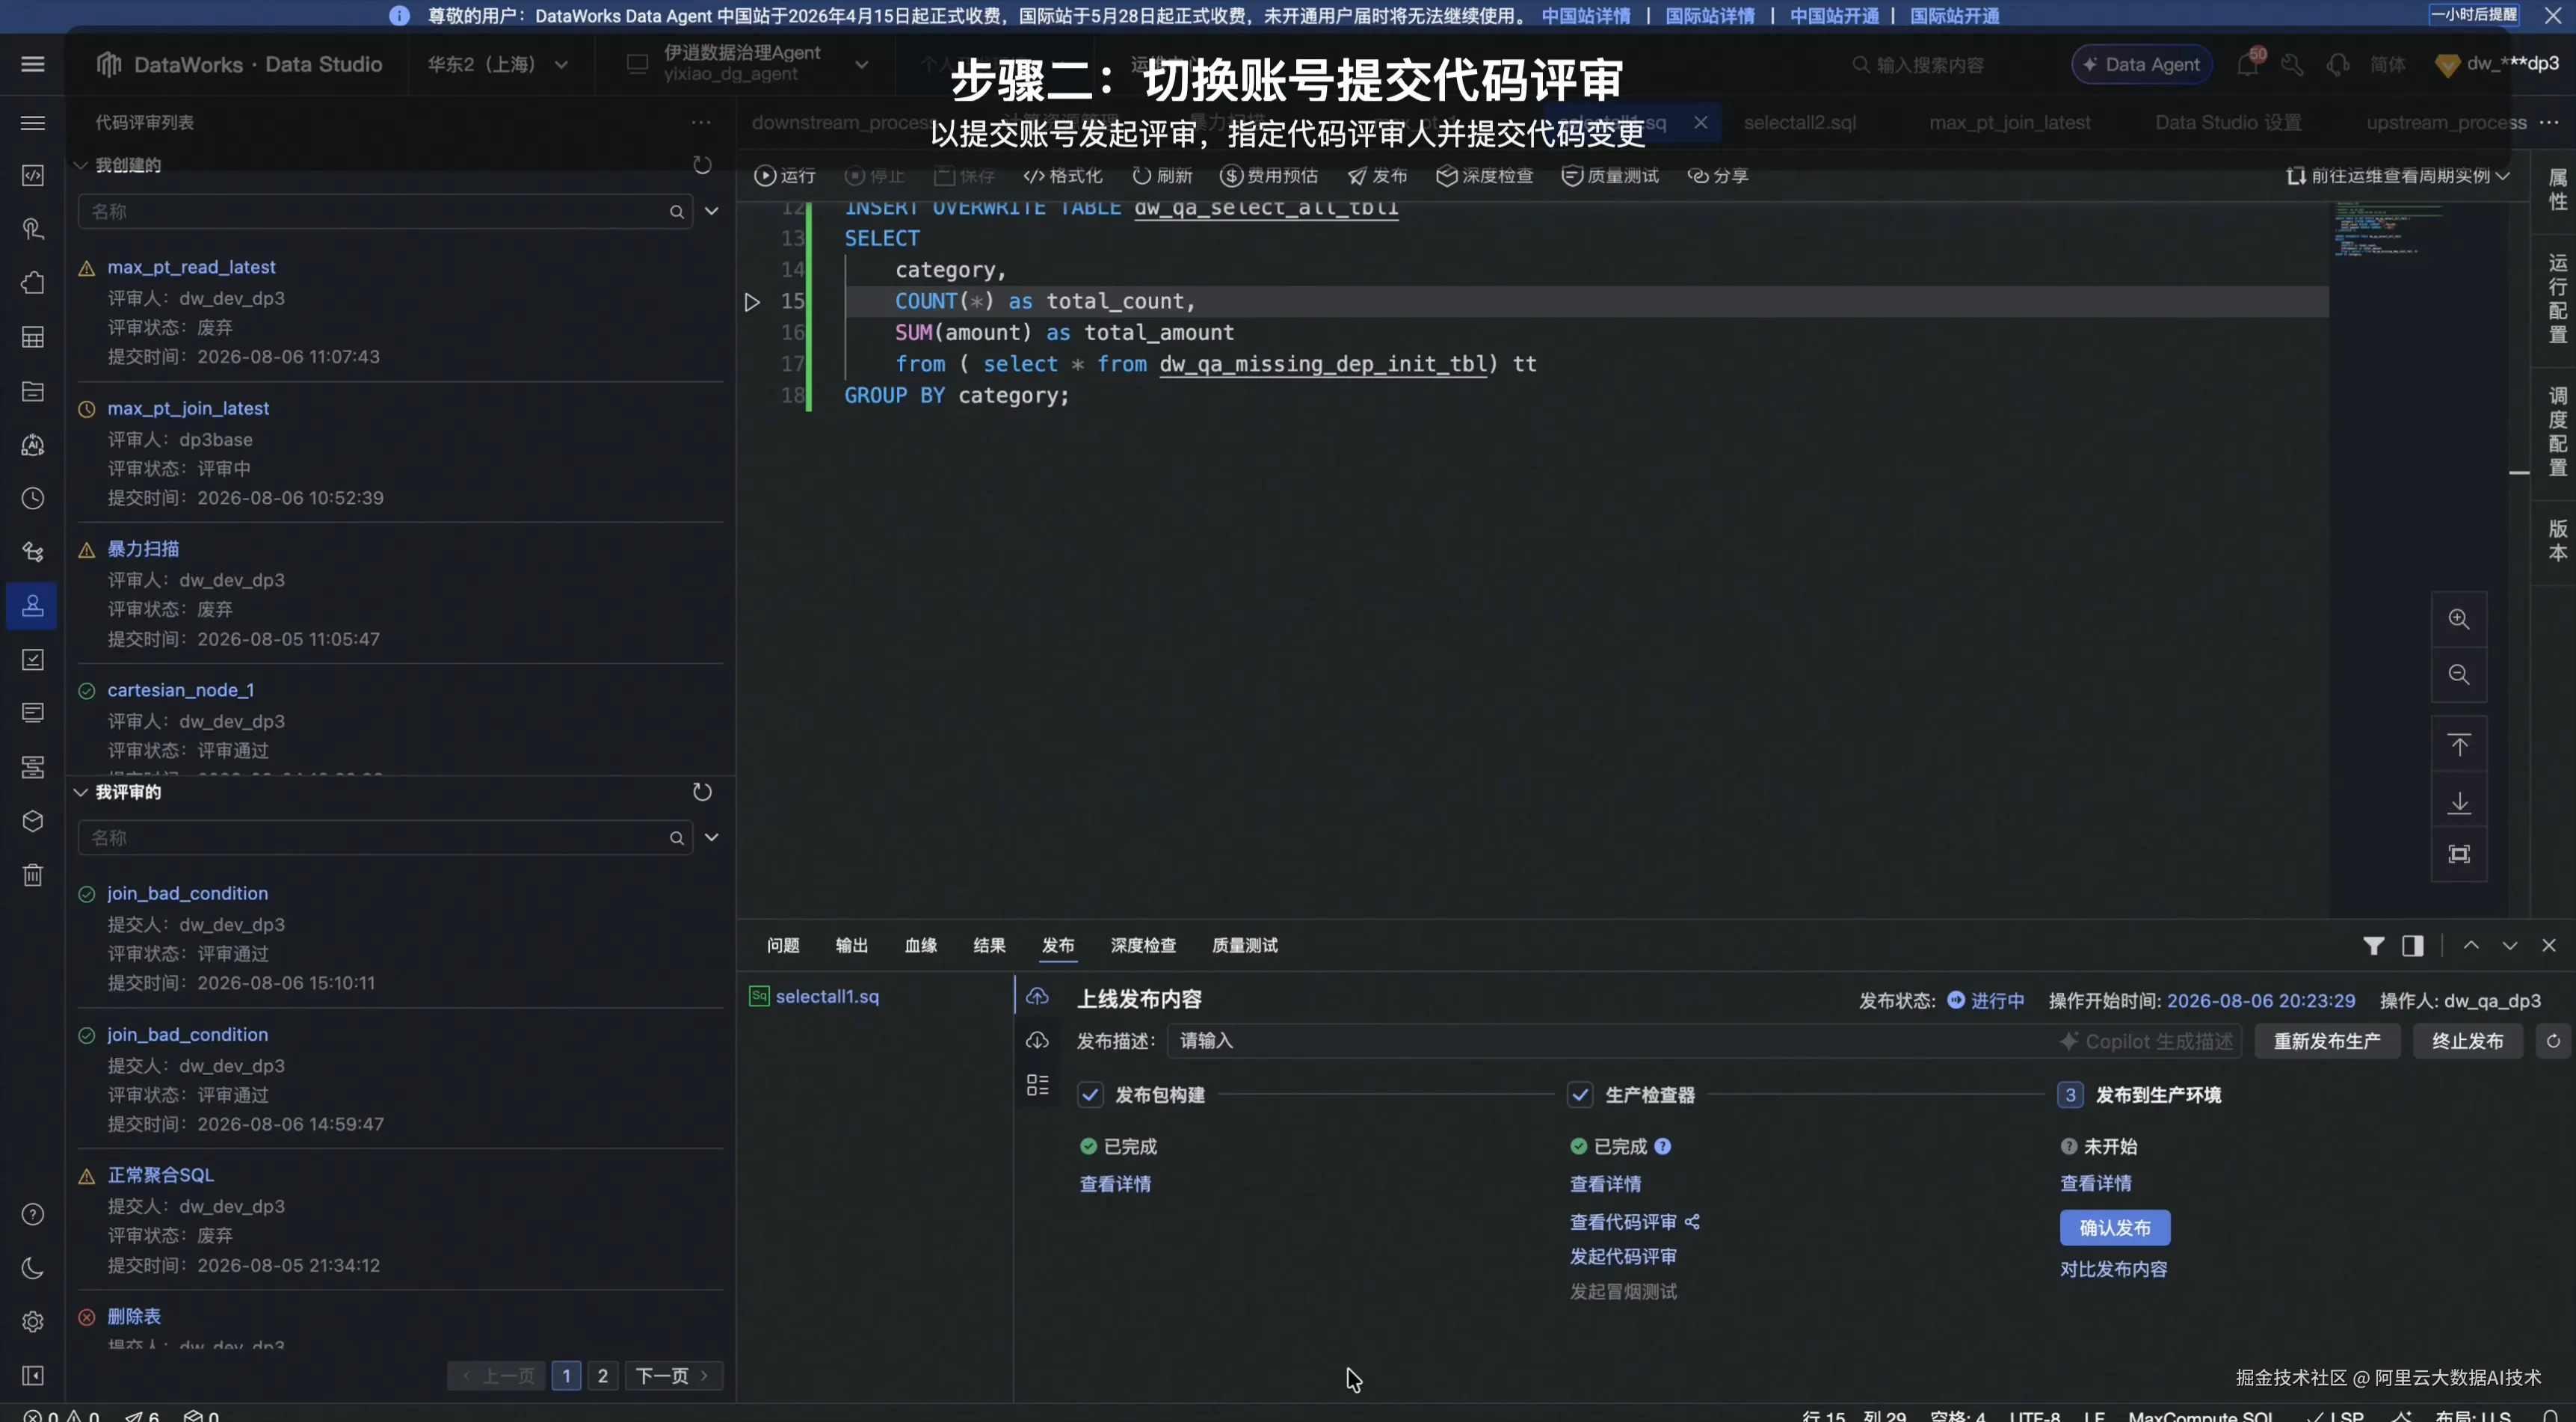Screen dimensions: 2576x1422
Task: Collapse the 我评审的 section
Action: tap(81, 792)
